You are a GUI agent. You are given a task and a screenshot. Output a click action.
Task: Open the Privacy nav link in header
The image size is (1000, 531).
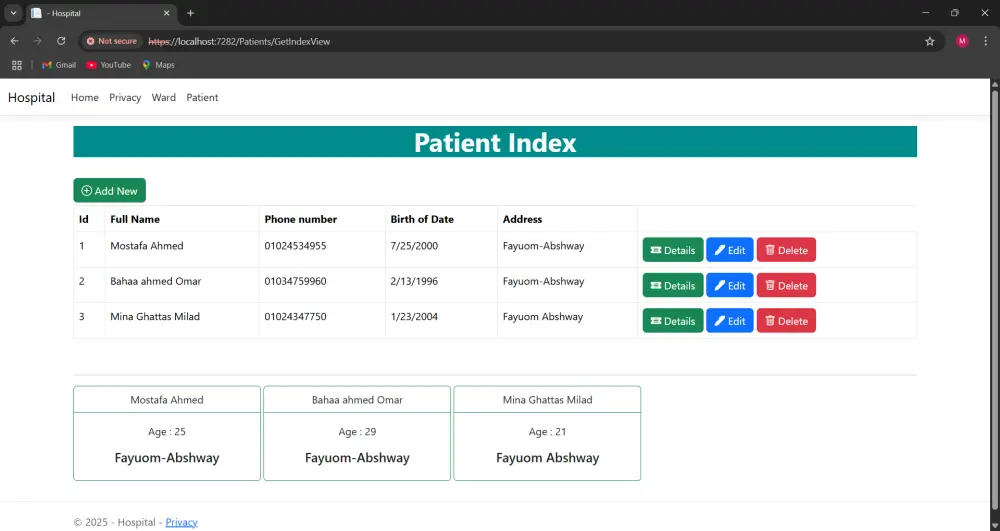point(125,98)
